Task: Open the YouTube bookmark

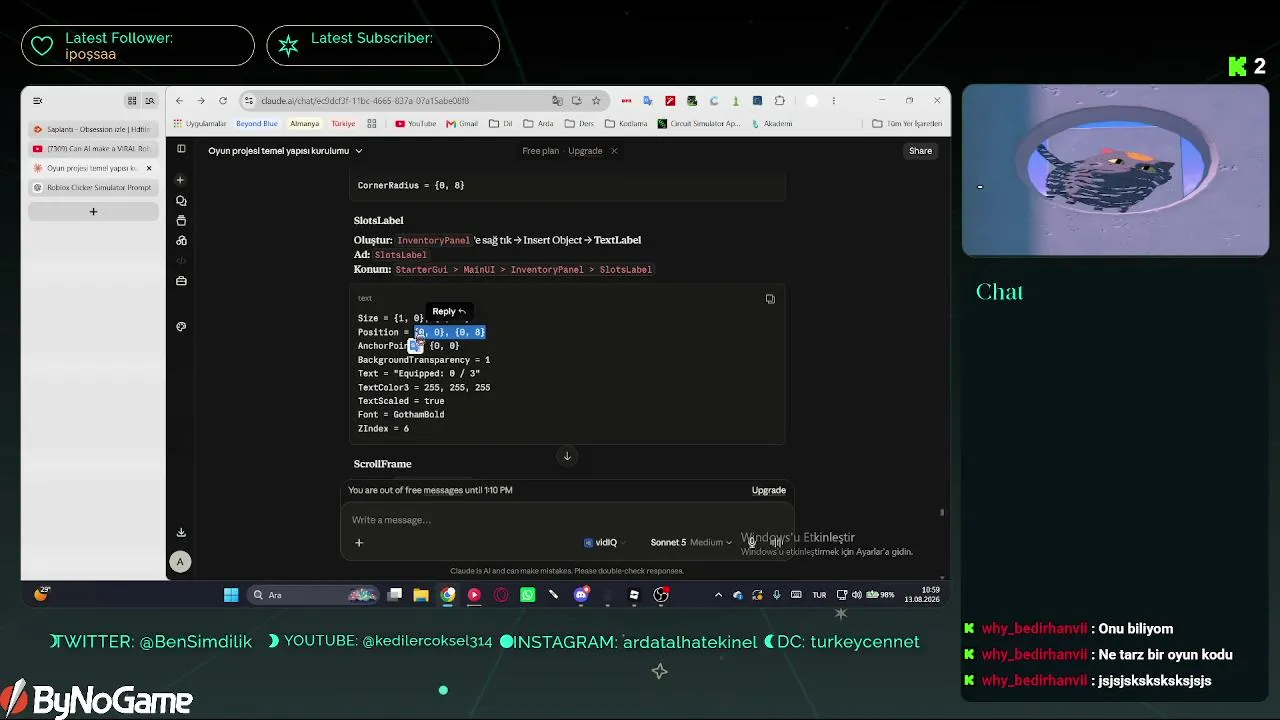Action: (415, 124)
